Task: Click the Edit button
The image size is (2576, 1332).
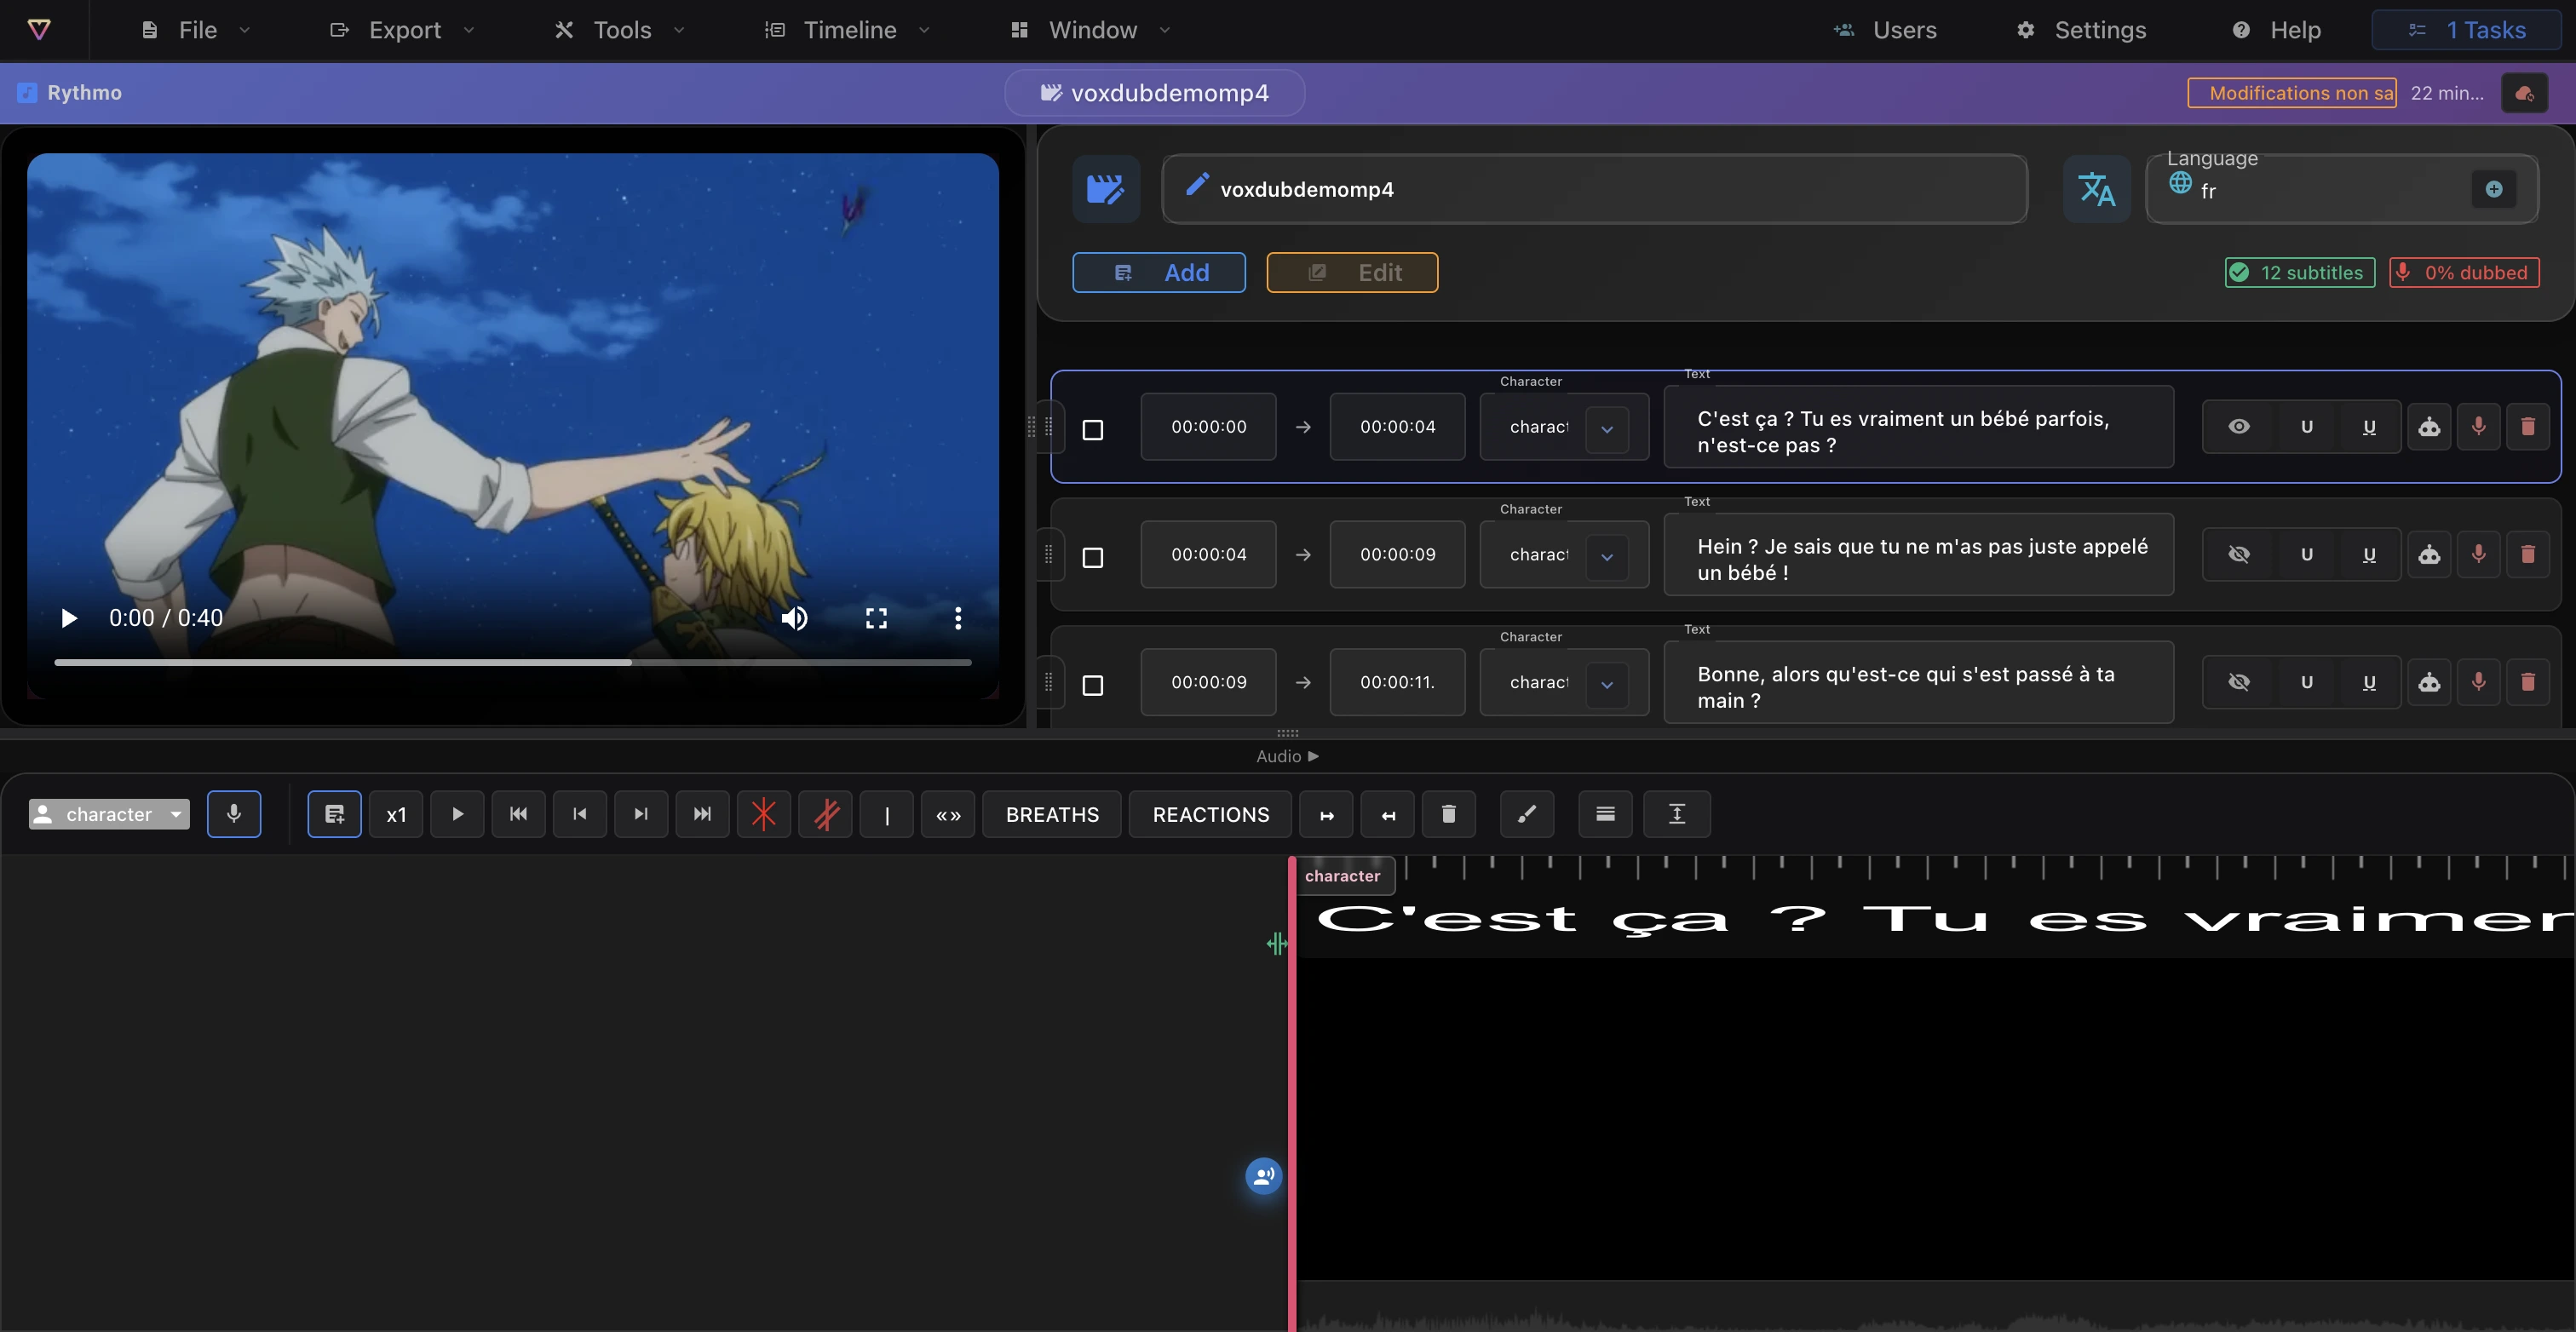Action: pos(1353,272)
